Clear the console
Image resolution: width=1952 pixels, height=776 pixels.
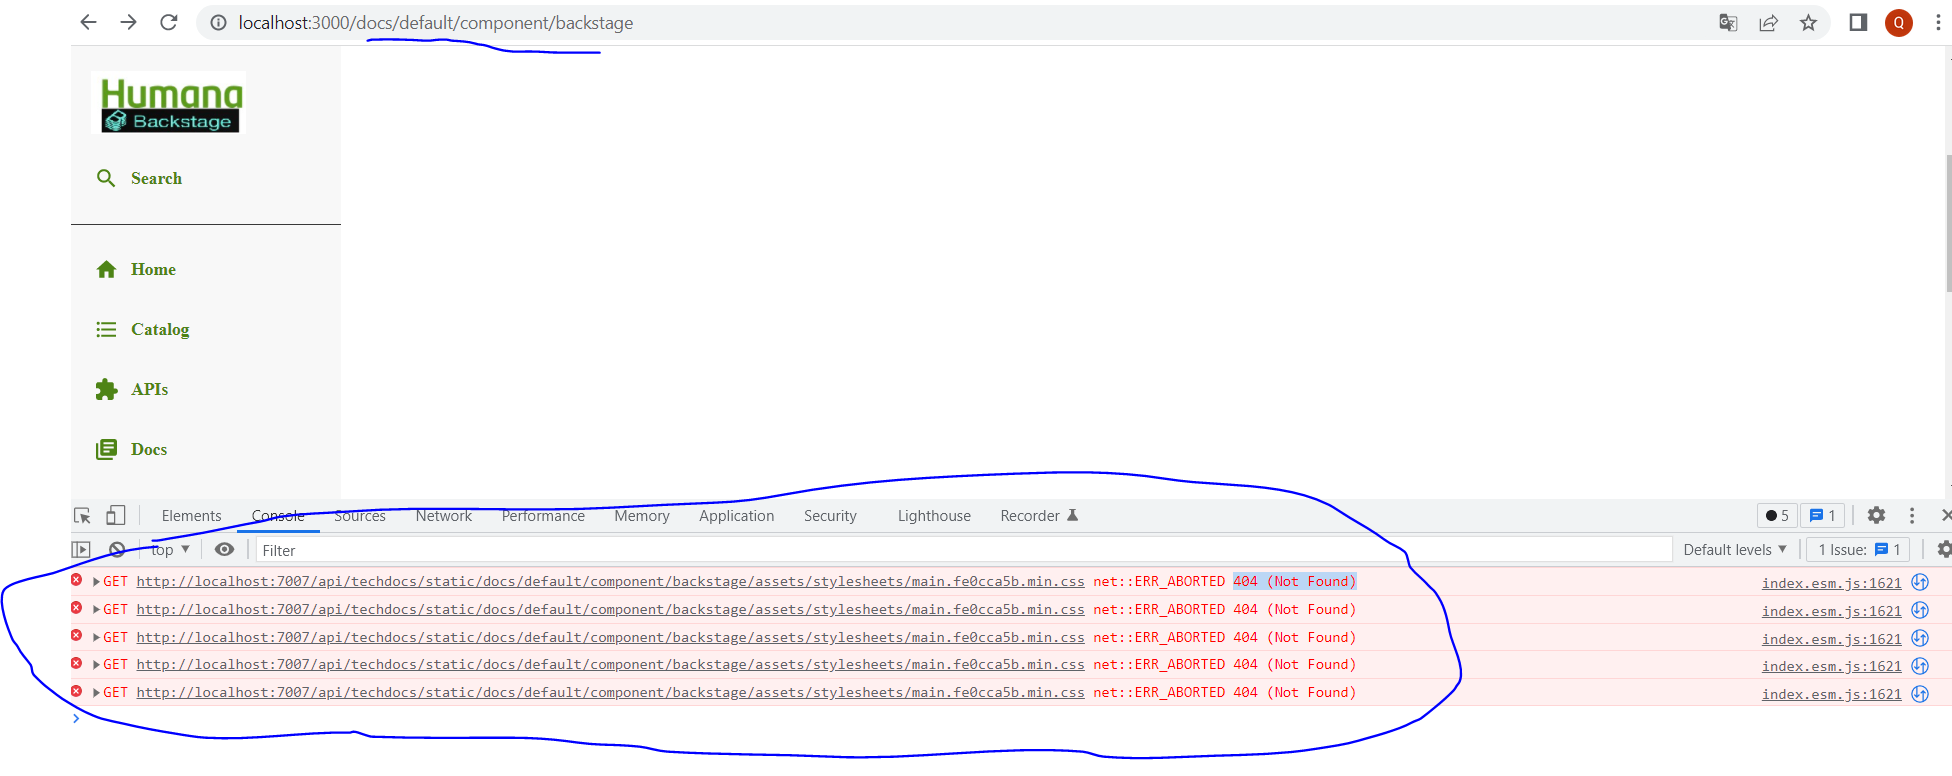pyautogui.click(x=117, y=549)
